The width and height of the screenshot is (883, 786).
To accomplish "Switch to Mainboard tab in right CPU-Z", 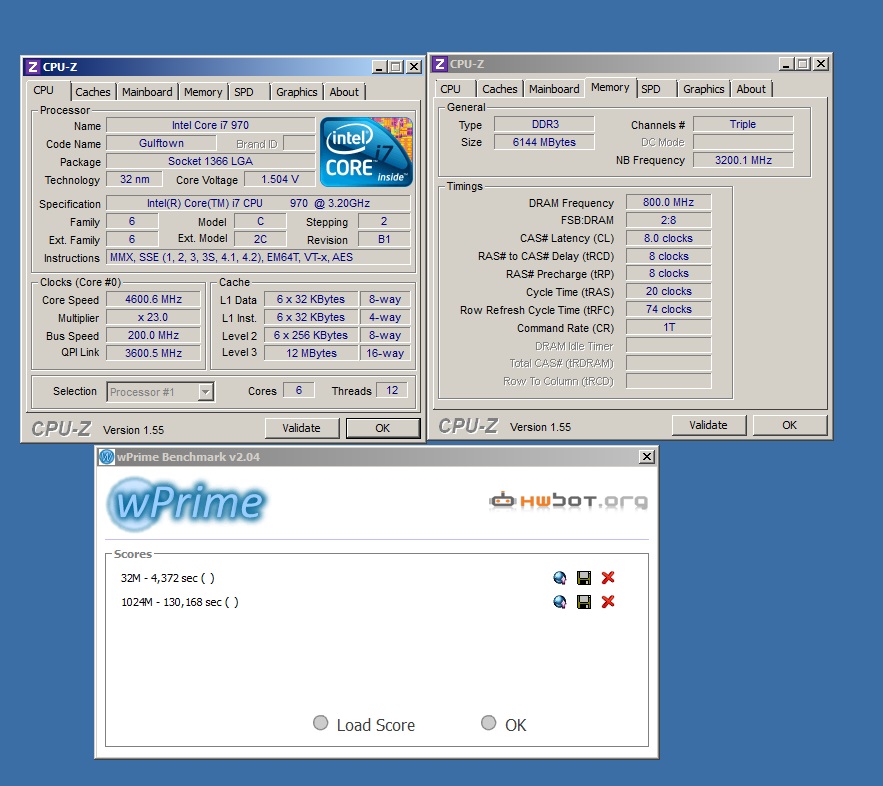I will point(554,89).
